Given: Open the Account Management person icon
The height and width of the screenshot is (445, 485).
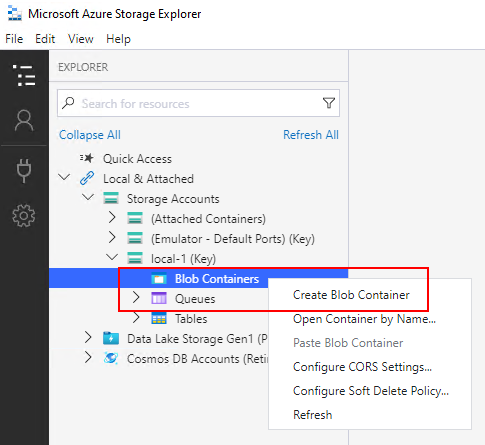Looking at the screenshot, I should 24,121.
